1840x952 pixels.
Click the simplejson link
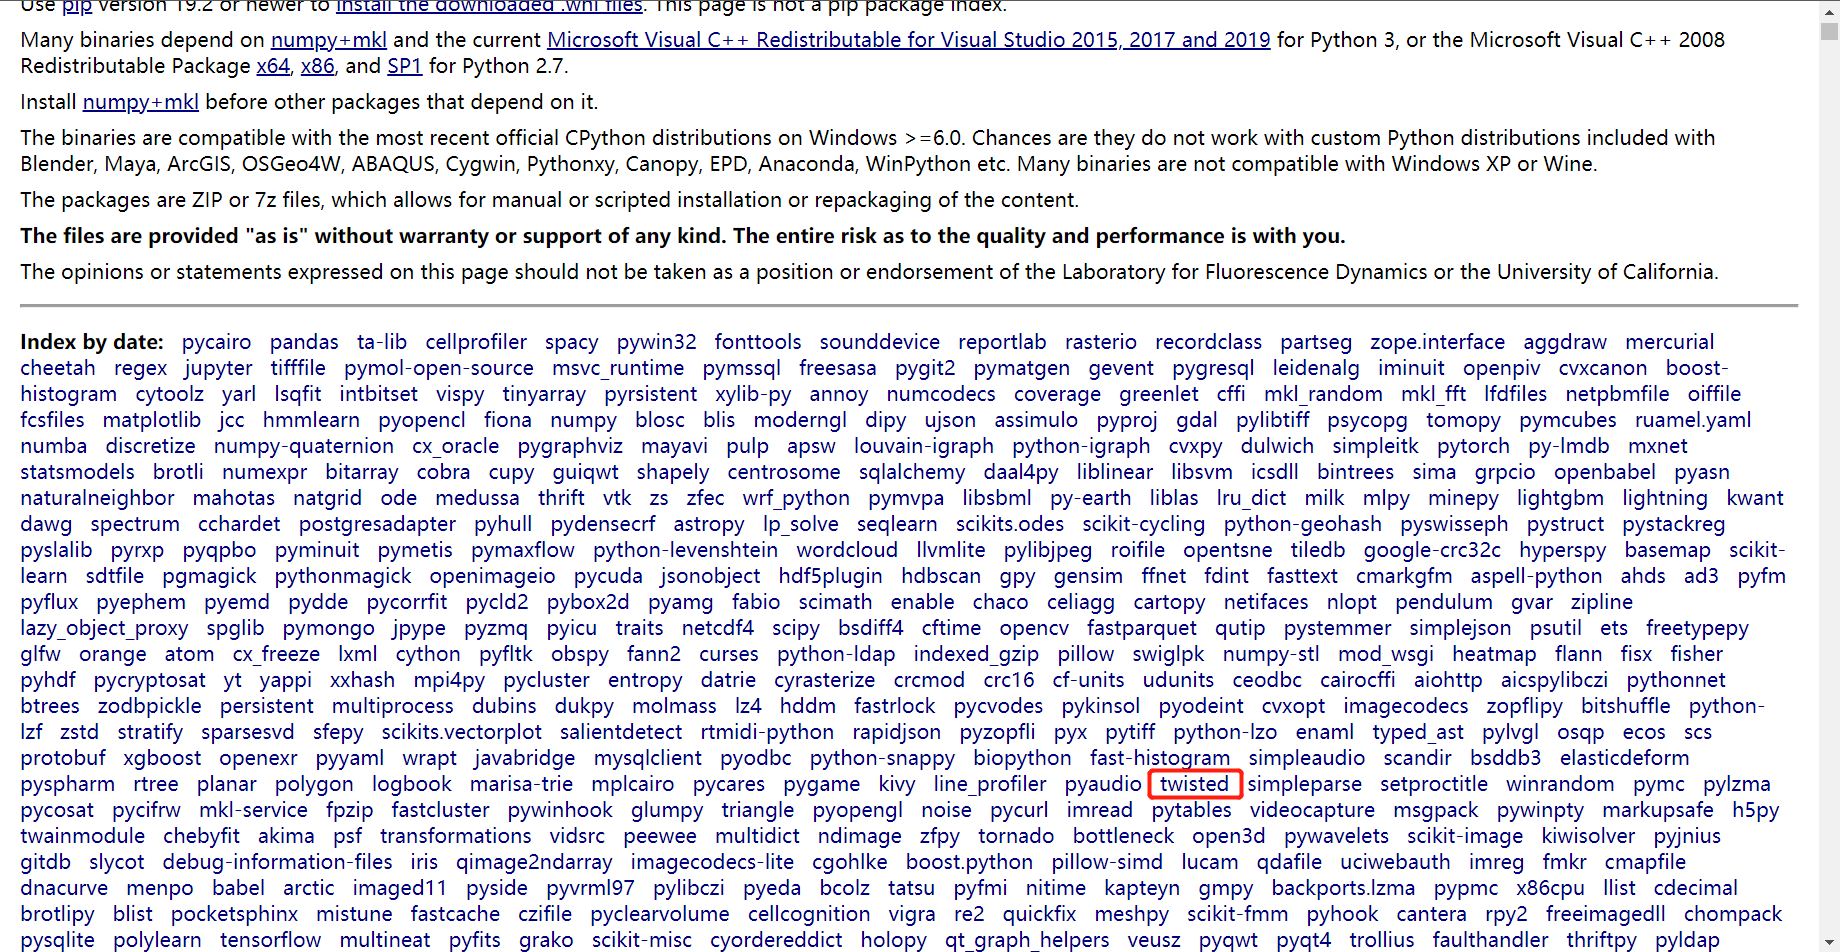click(x=1461, y=628)
